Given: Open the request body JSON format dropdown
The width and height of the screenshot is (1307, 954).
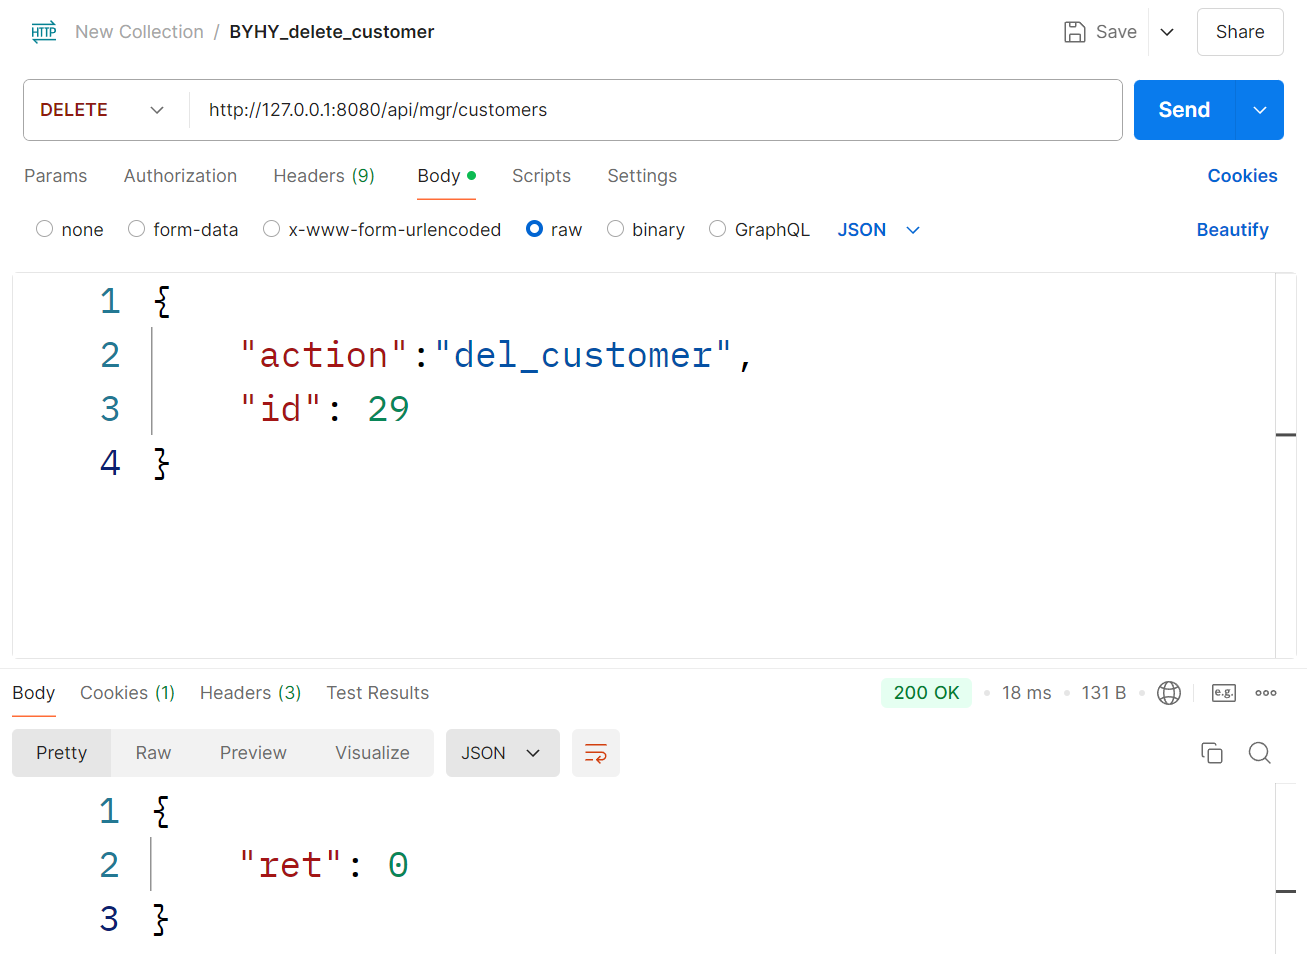Looking at the screenshot, I should pyautogui.click(x=879, y=230).
